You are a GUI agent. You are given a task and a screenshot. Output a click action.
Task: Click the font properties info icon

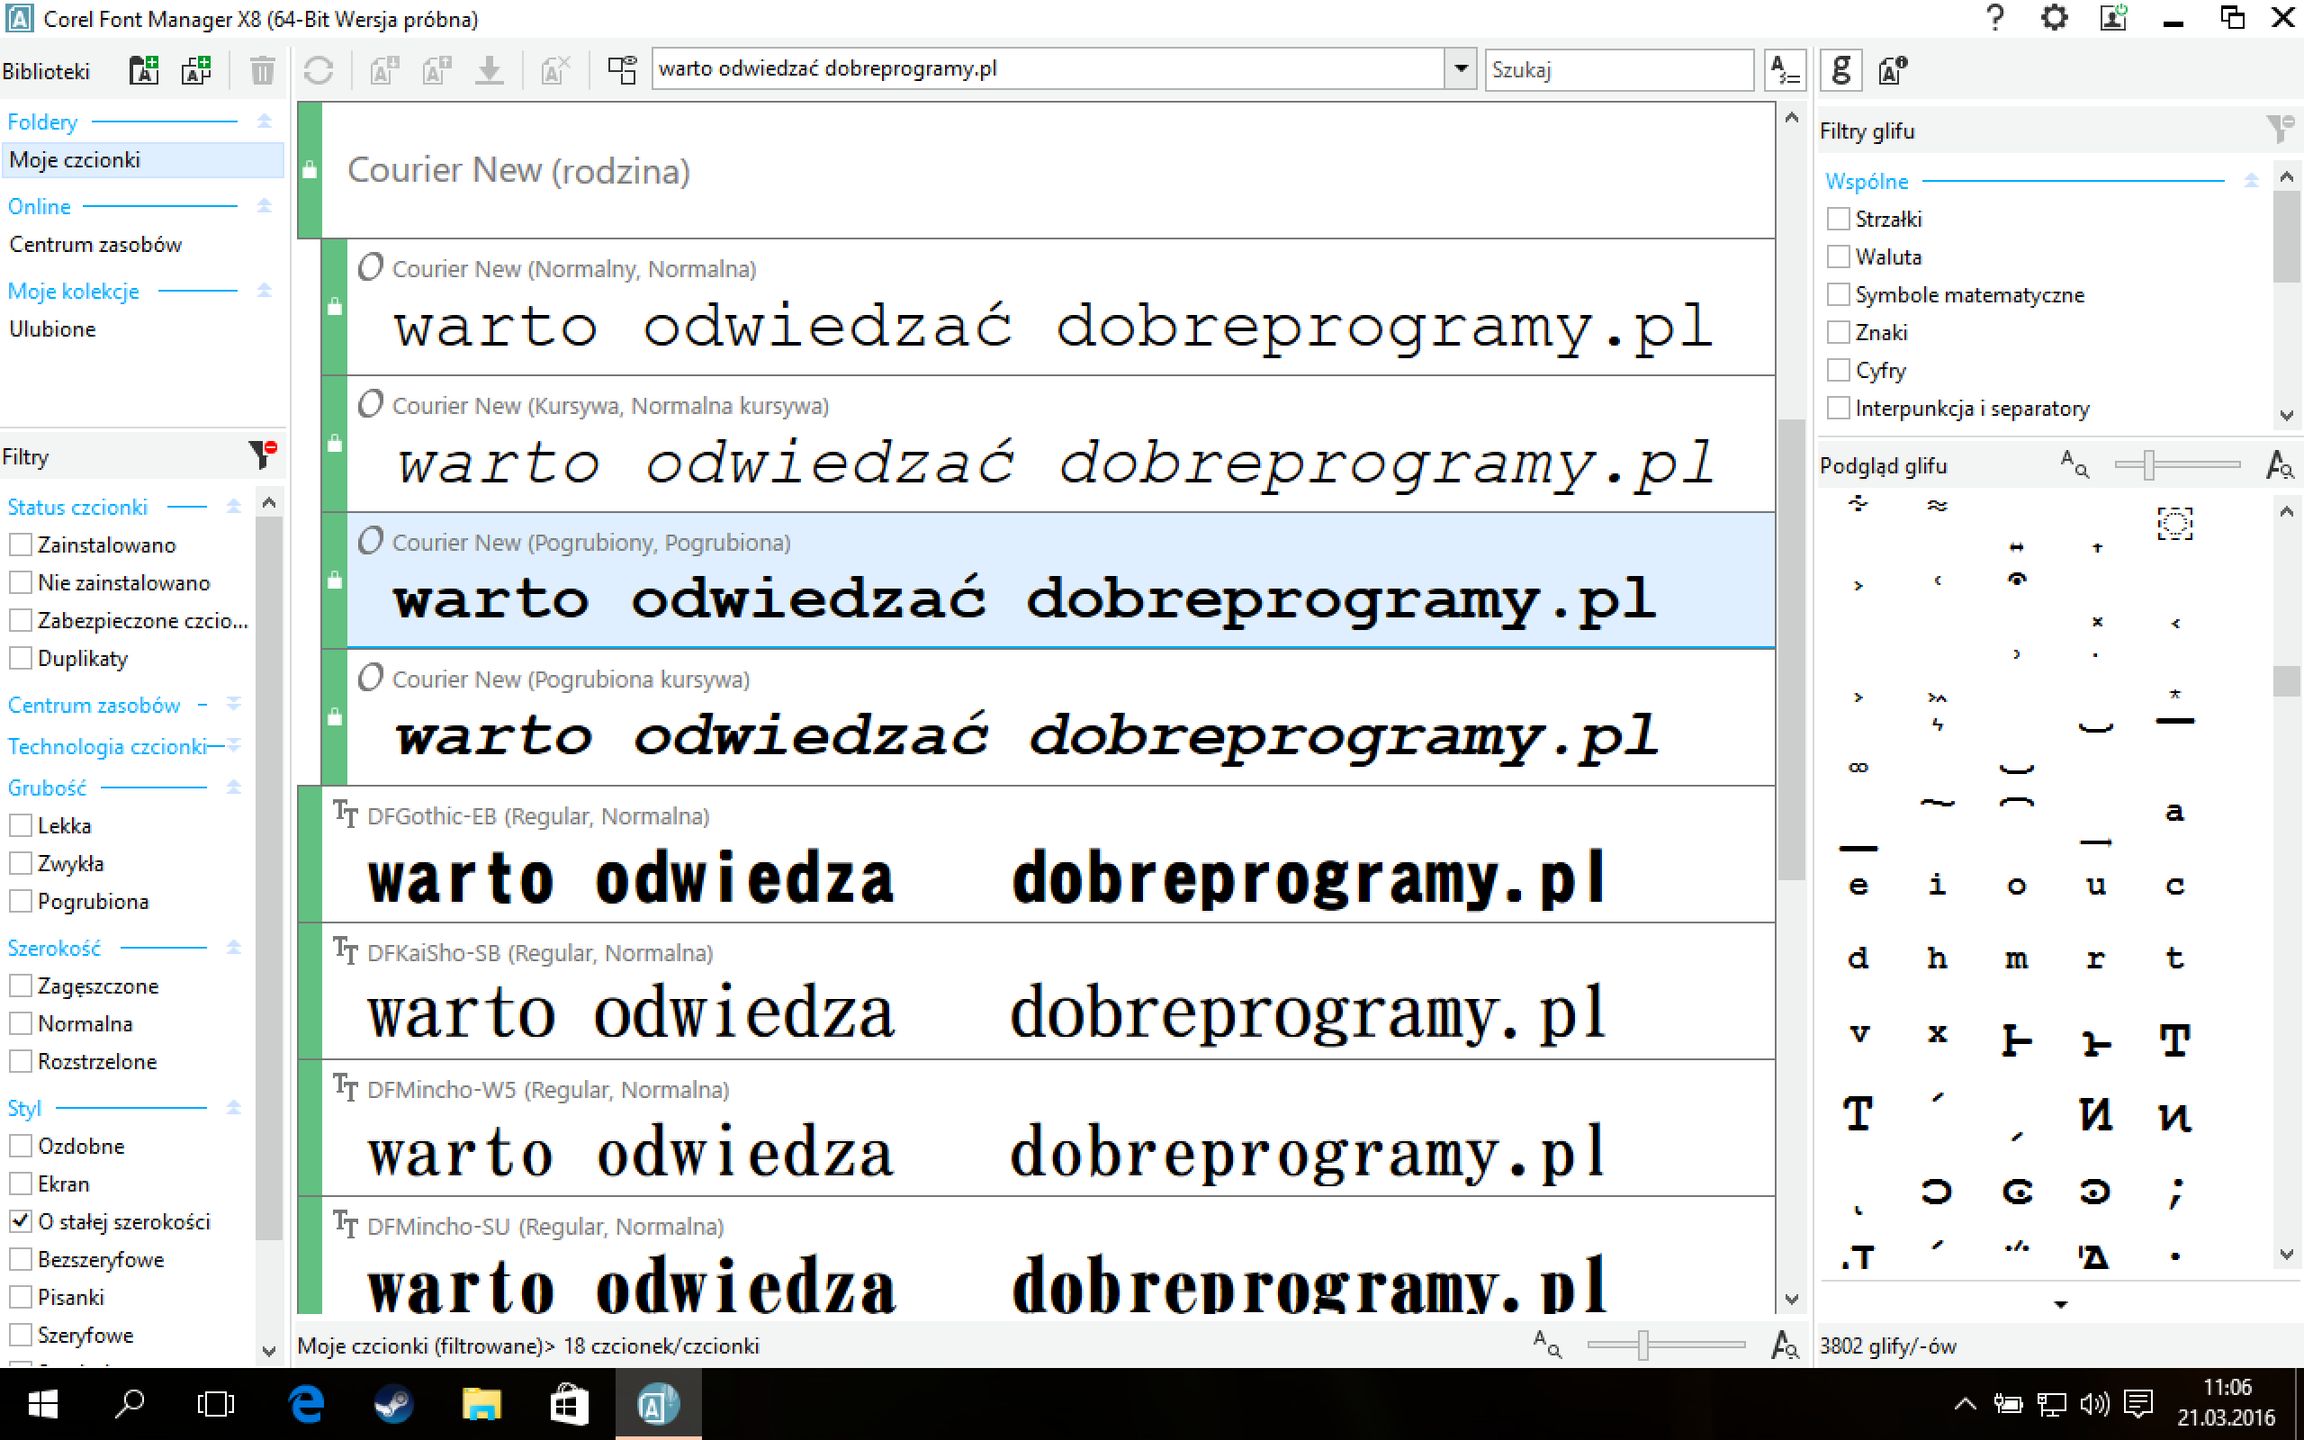(x=1891, y=70)
